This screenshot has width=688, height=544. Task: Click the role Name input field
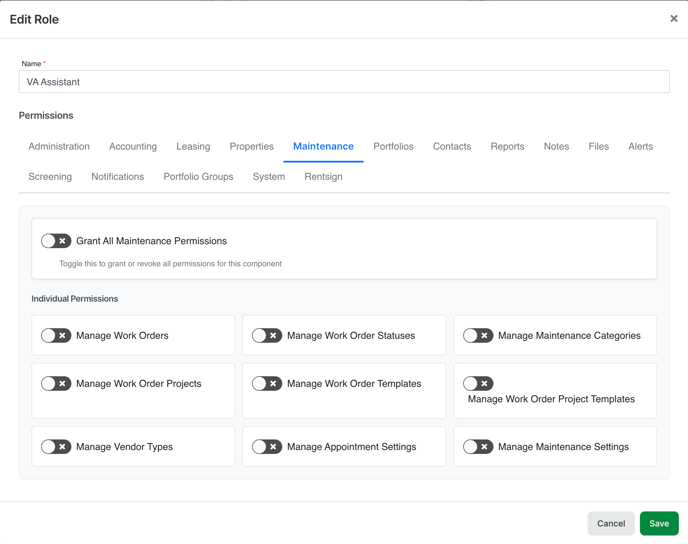pyautogui.click(x=343, y=82)
